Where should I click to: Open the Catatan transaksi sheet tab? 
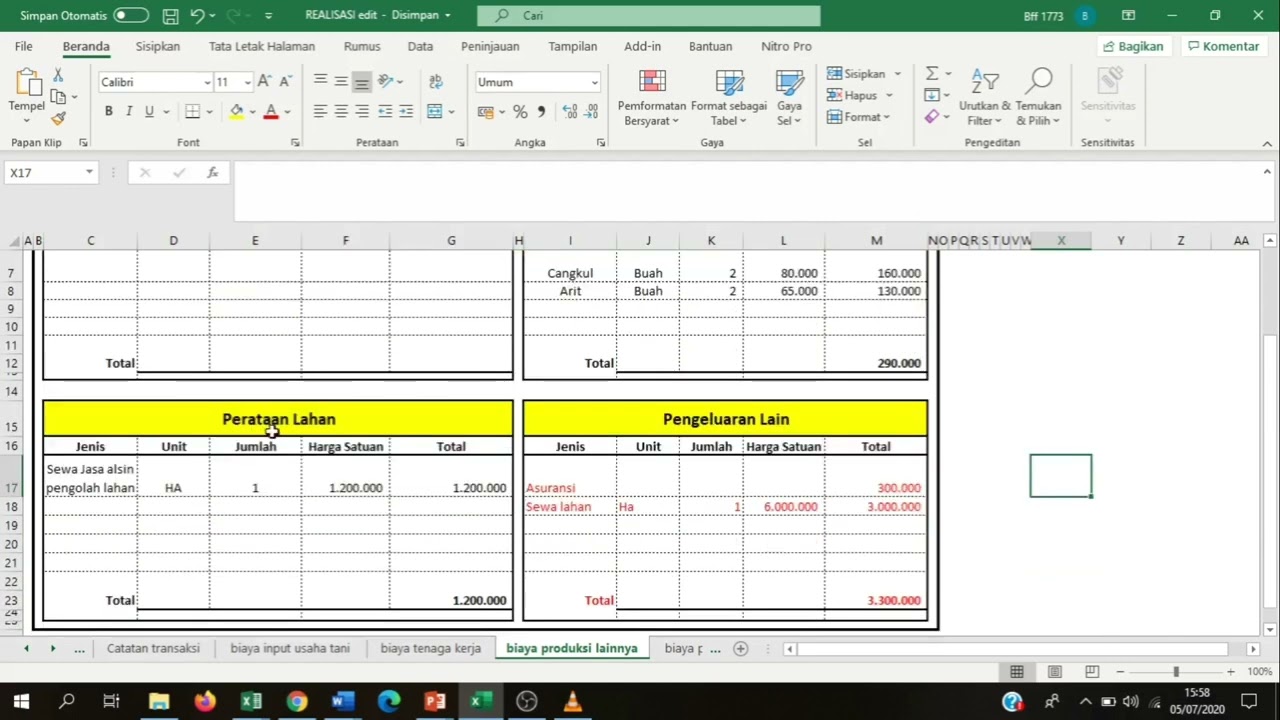tap(153, 648)
